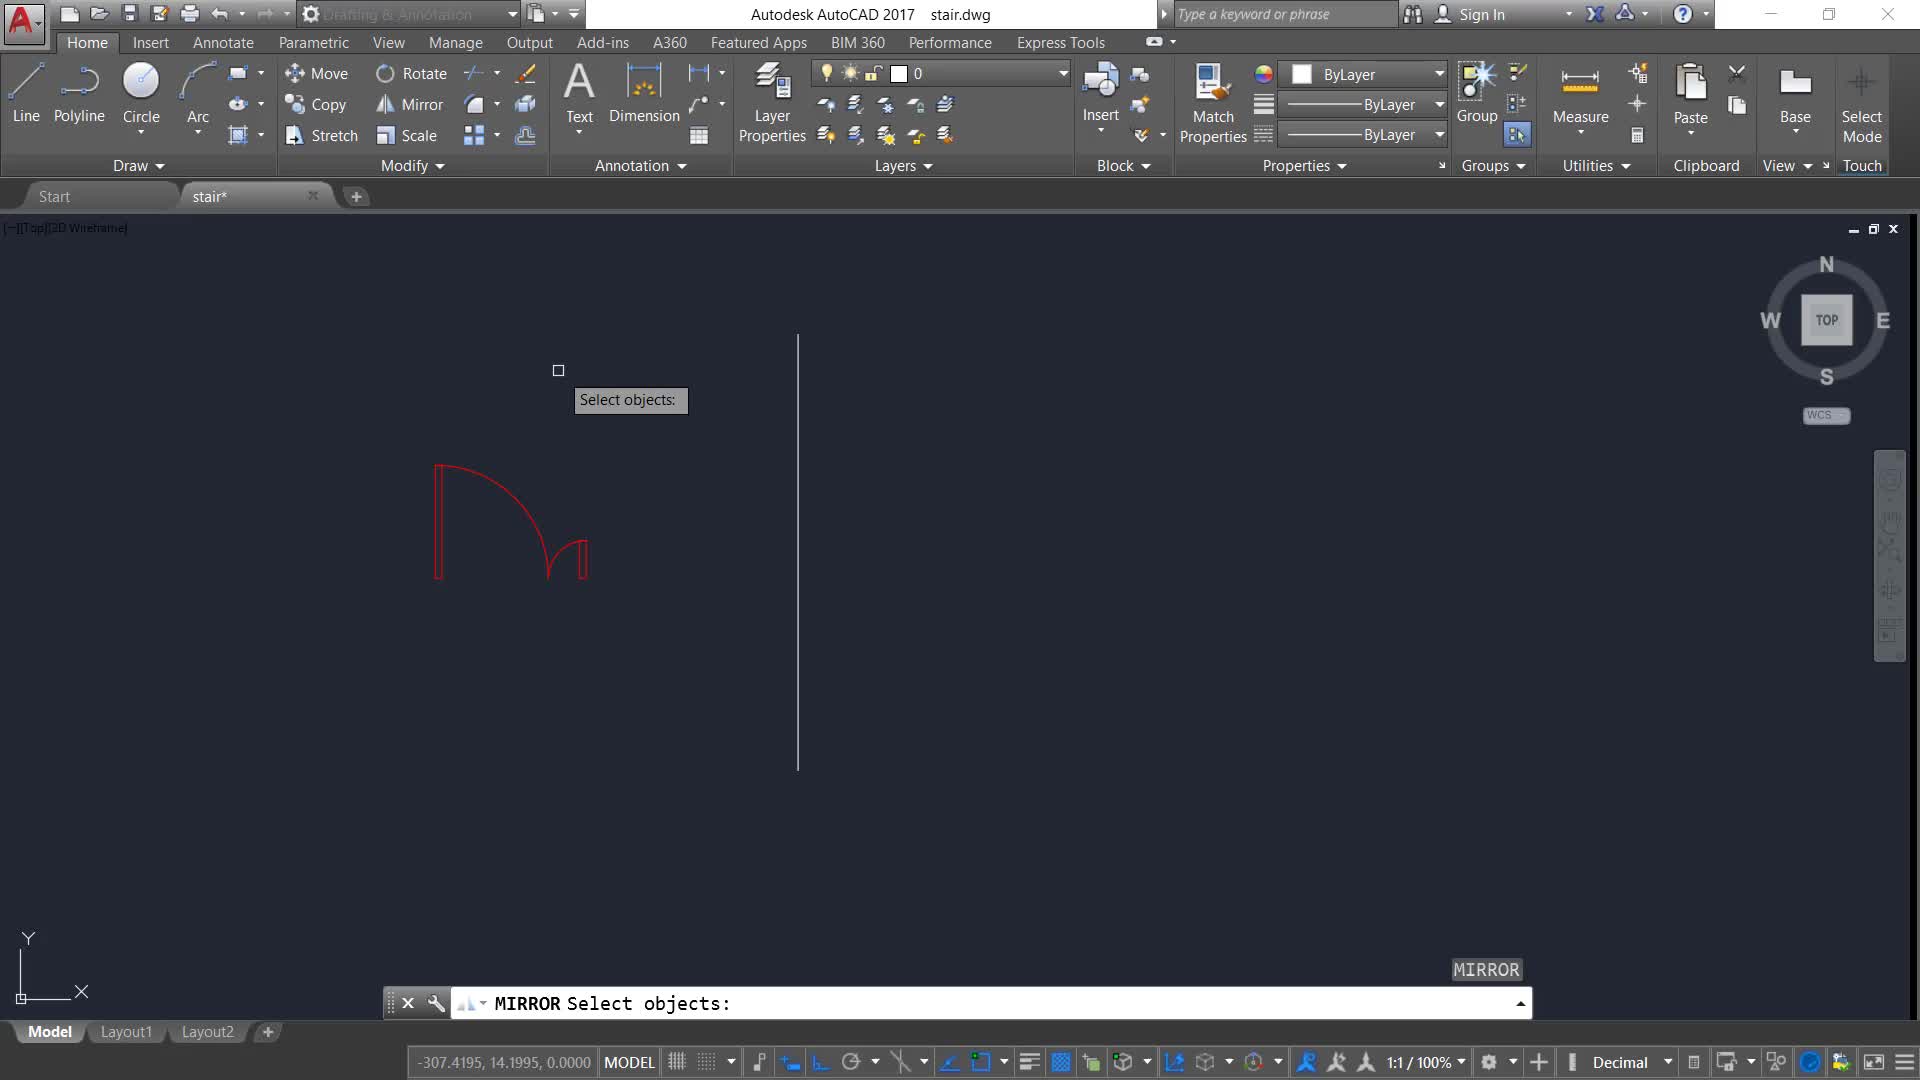Select the Circle tool
1920x1080 pixels.
141,93
